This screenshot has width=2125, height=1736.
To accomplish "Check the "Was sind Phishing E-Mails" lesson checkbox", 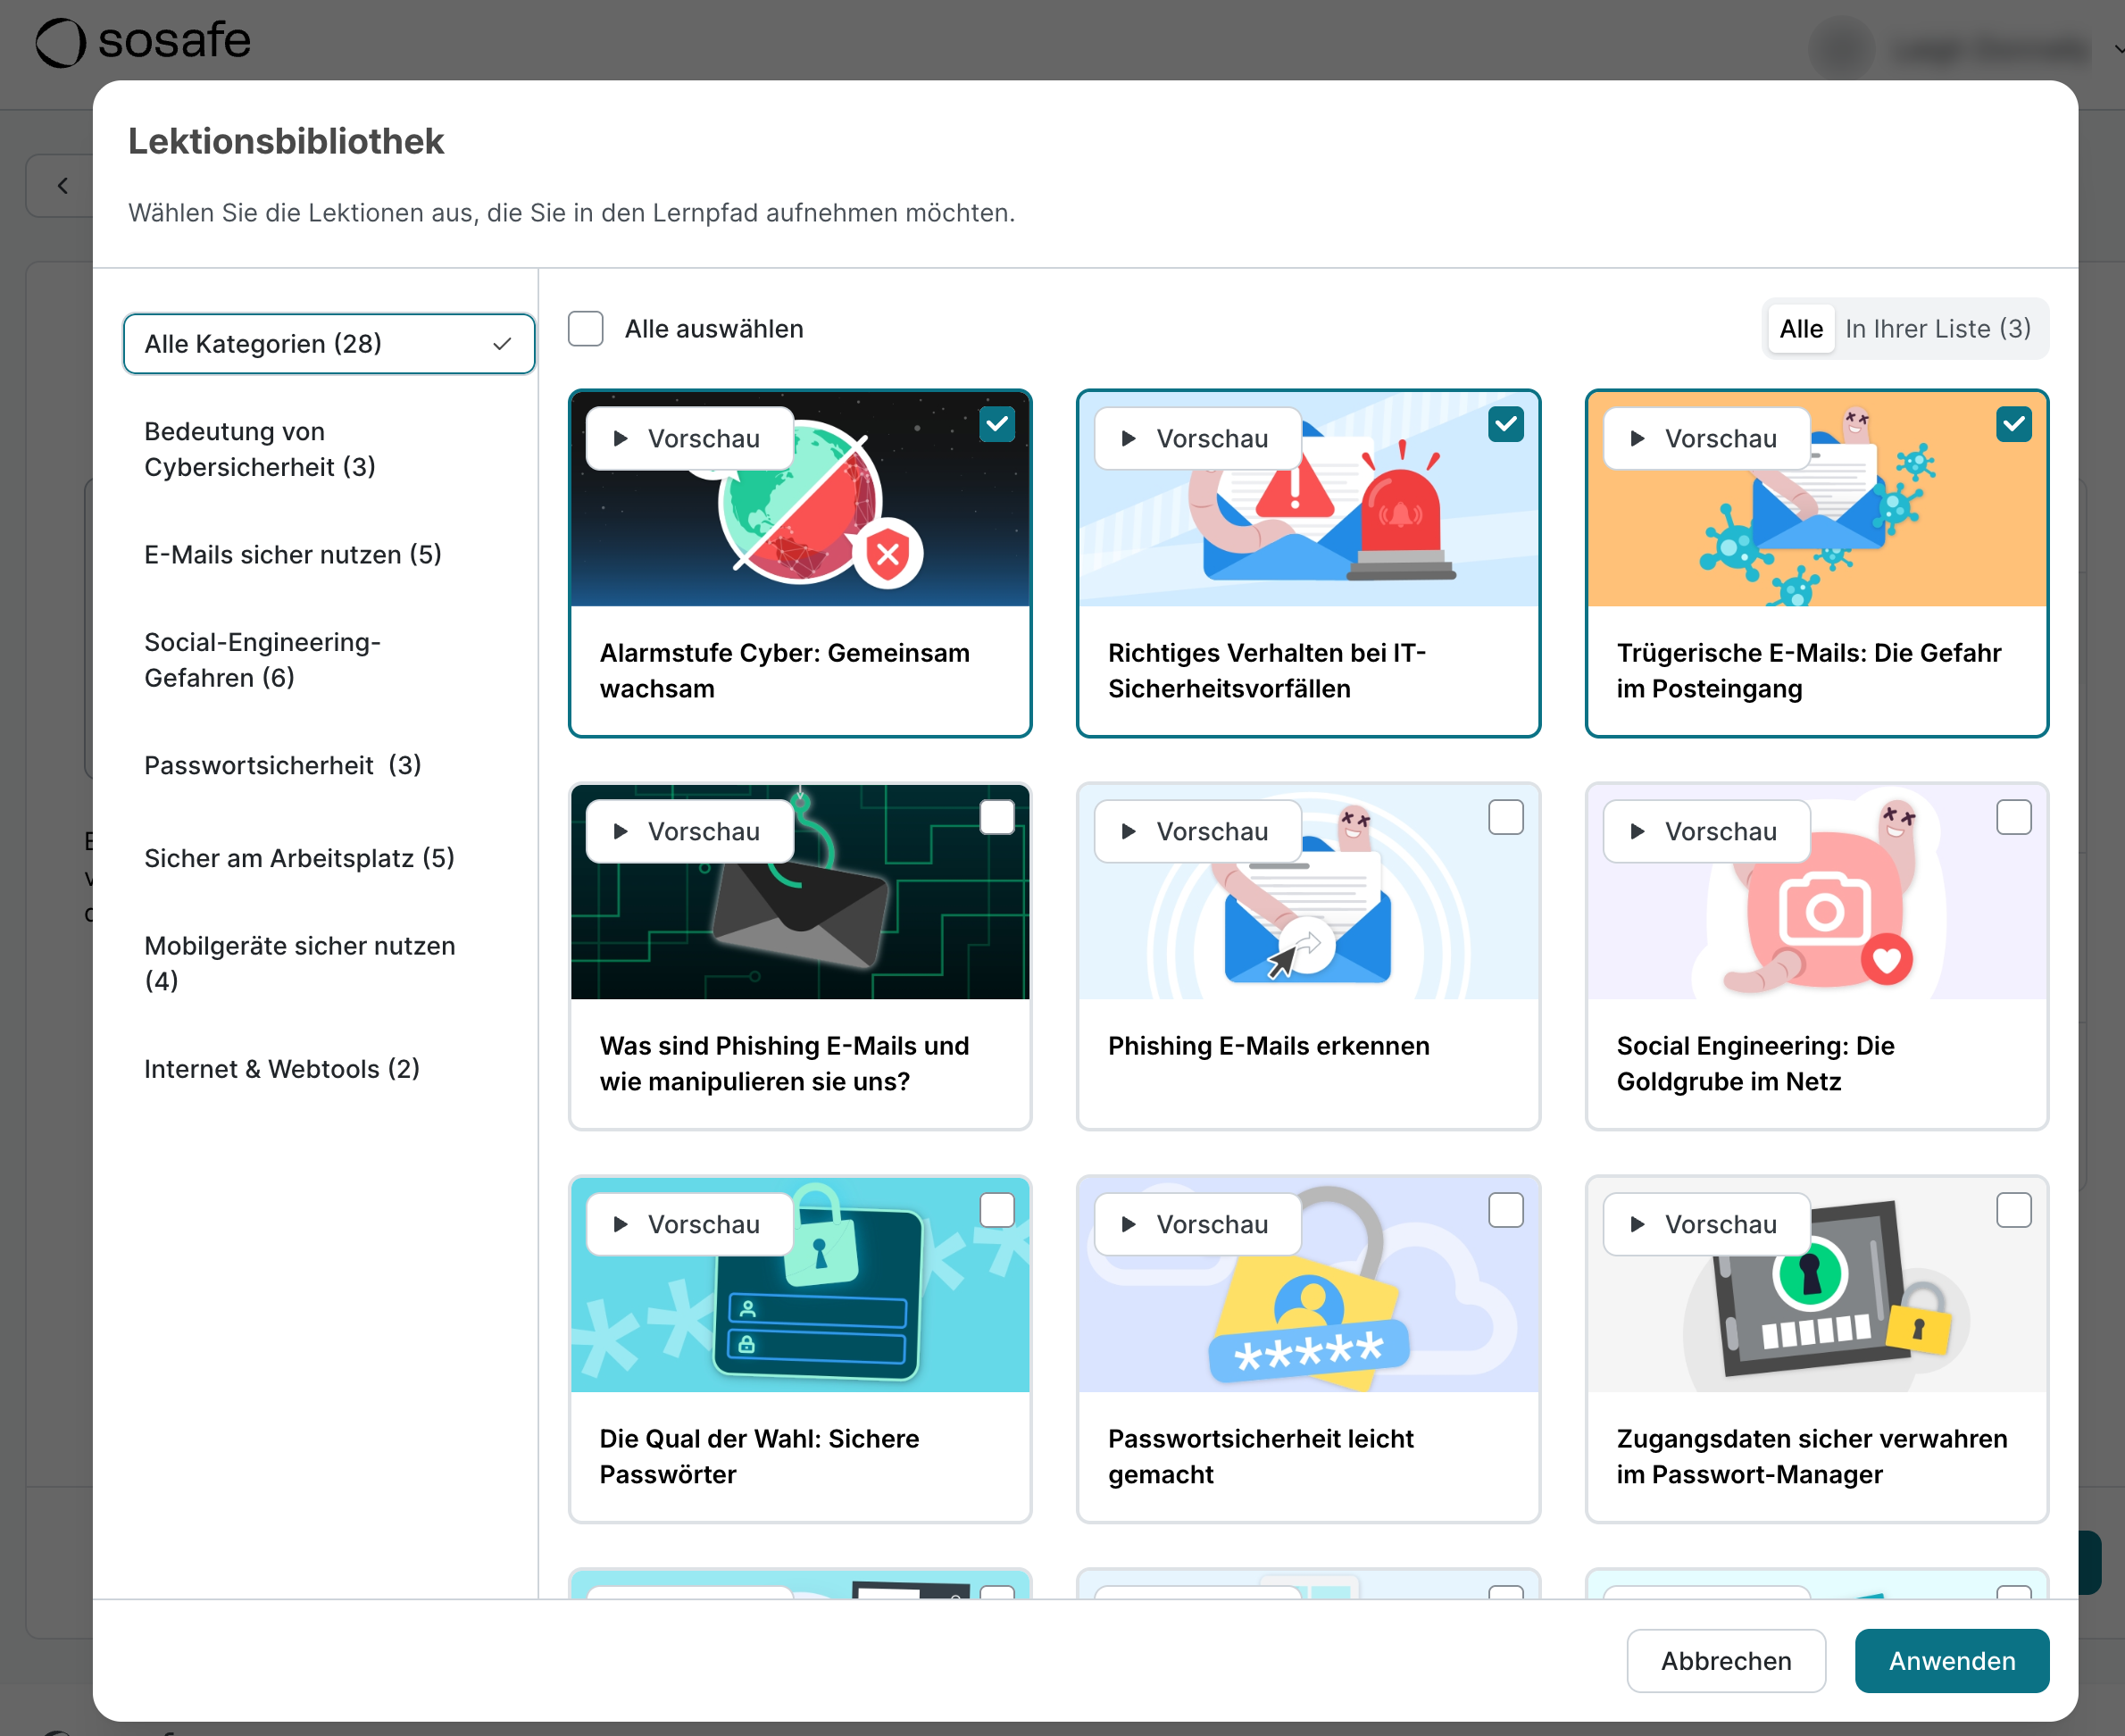I will click(997, 817).
